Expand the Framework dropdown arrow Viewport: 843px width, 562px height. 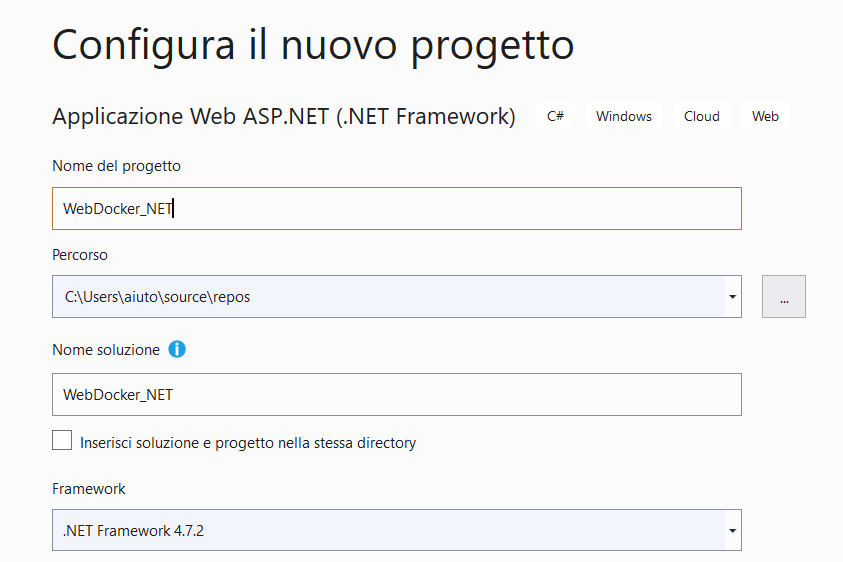[732, 531]
